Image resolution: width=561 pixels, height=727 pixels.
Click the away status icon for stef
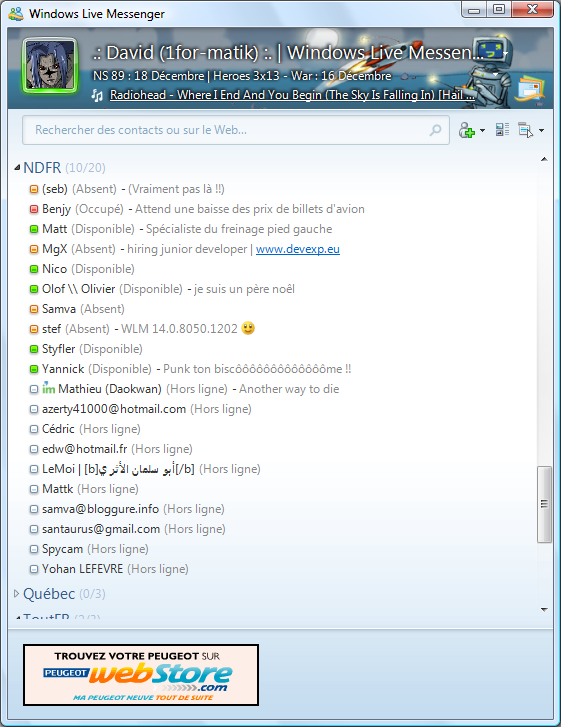(34, 329)
